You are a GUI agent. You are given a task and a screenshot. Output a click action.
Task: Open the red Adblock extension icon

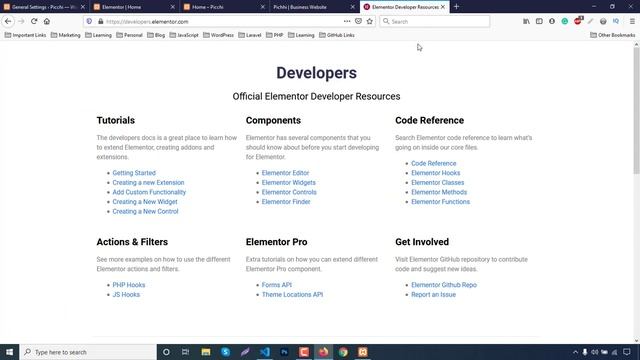click(x=578, y=21)
